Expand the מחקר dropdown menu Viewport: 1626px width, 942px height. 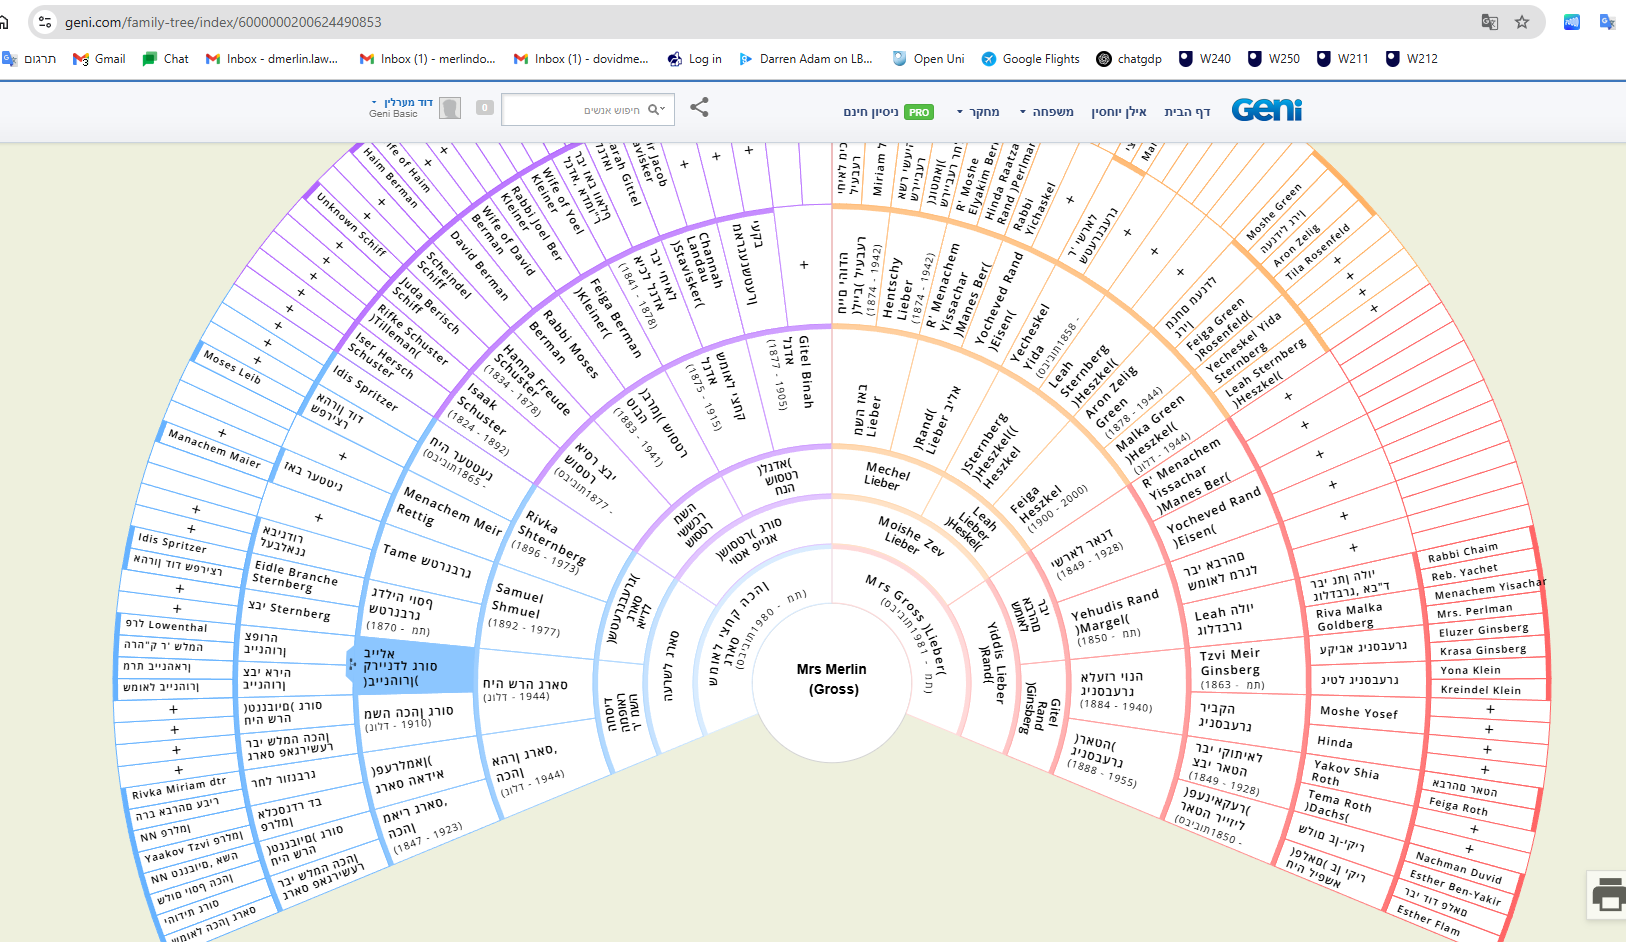[978, 112]
